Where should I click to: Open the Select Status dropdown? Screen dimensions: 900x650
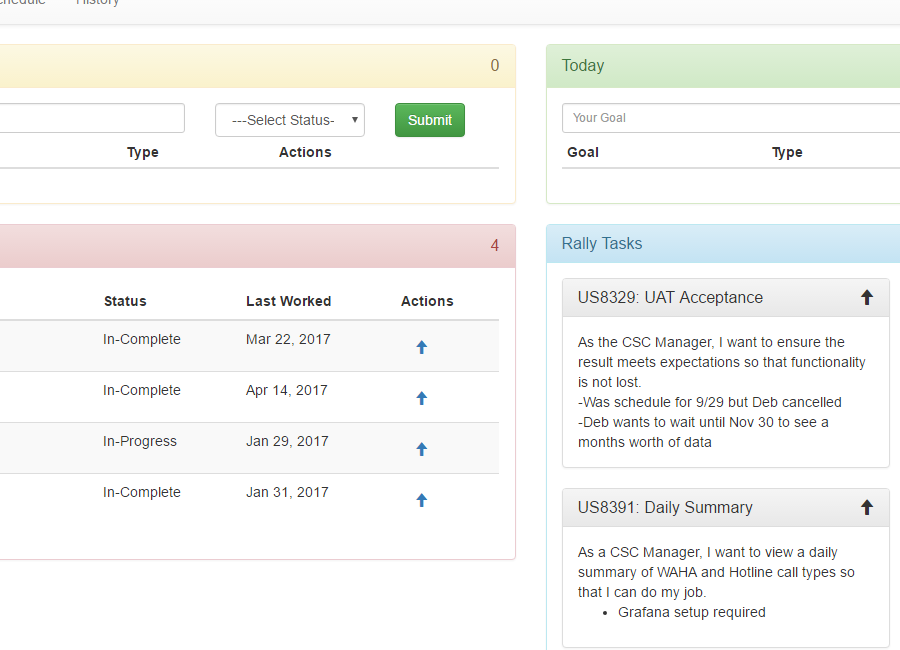click(289, 119)
